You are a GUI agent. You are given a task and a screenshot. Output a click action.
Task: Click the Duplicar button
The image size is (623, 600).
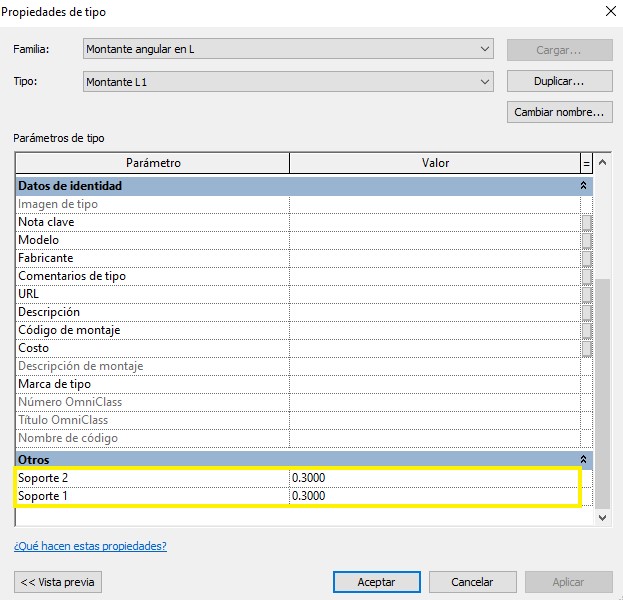click(559, 81)
